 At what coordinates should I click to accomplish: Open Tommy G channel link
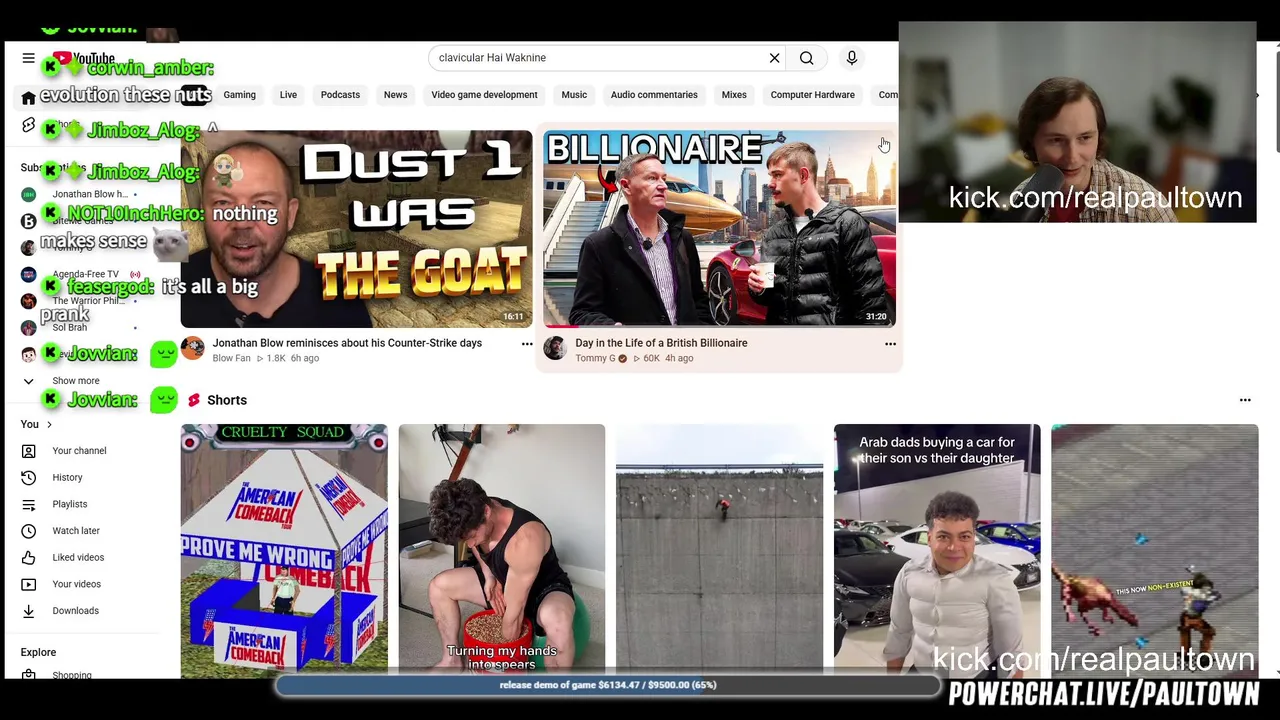[595, 358]
